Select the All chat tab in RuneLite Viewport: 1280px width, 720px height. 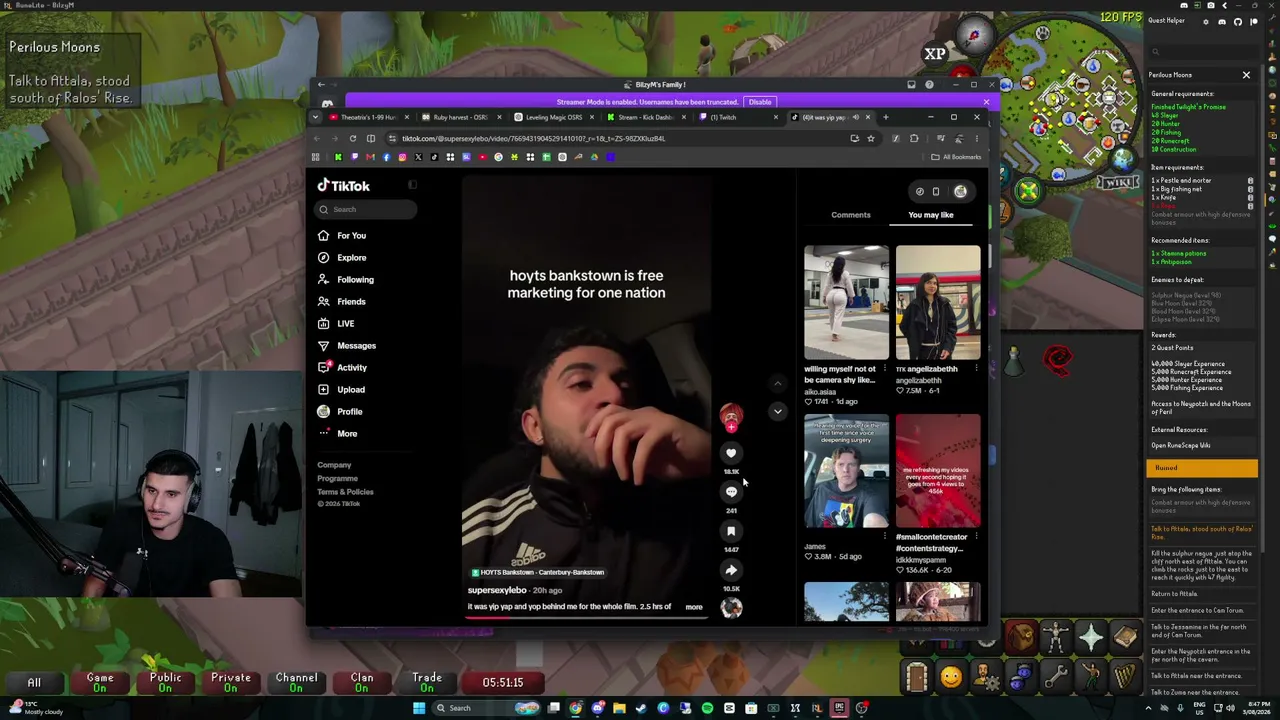[34, 682]
